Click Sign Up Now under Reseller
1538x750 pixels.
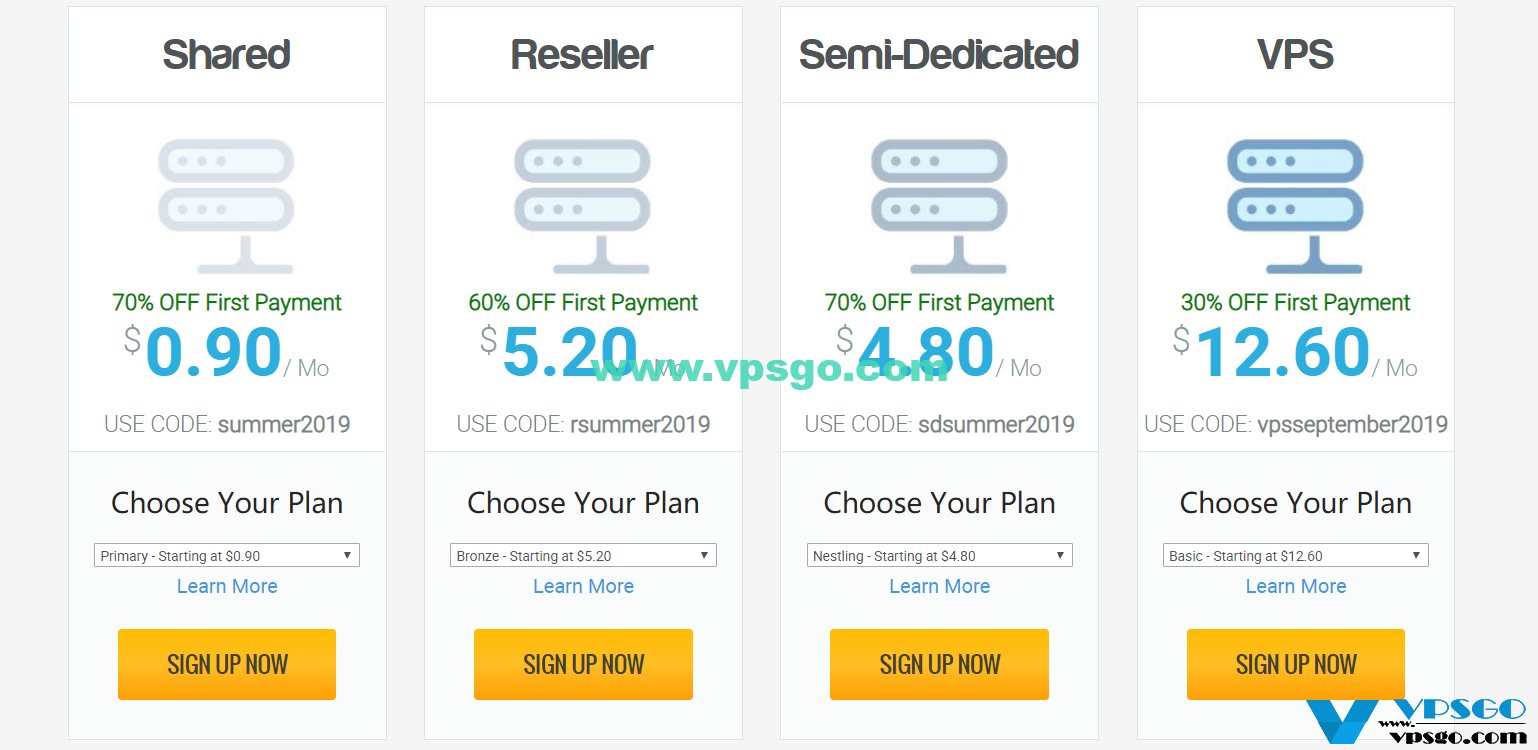point(583,664)
